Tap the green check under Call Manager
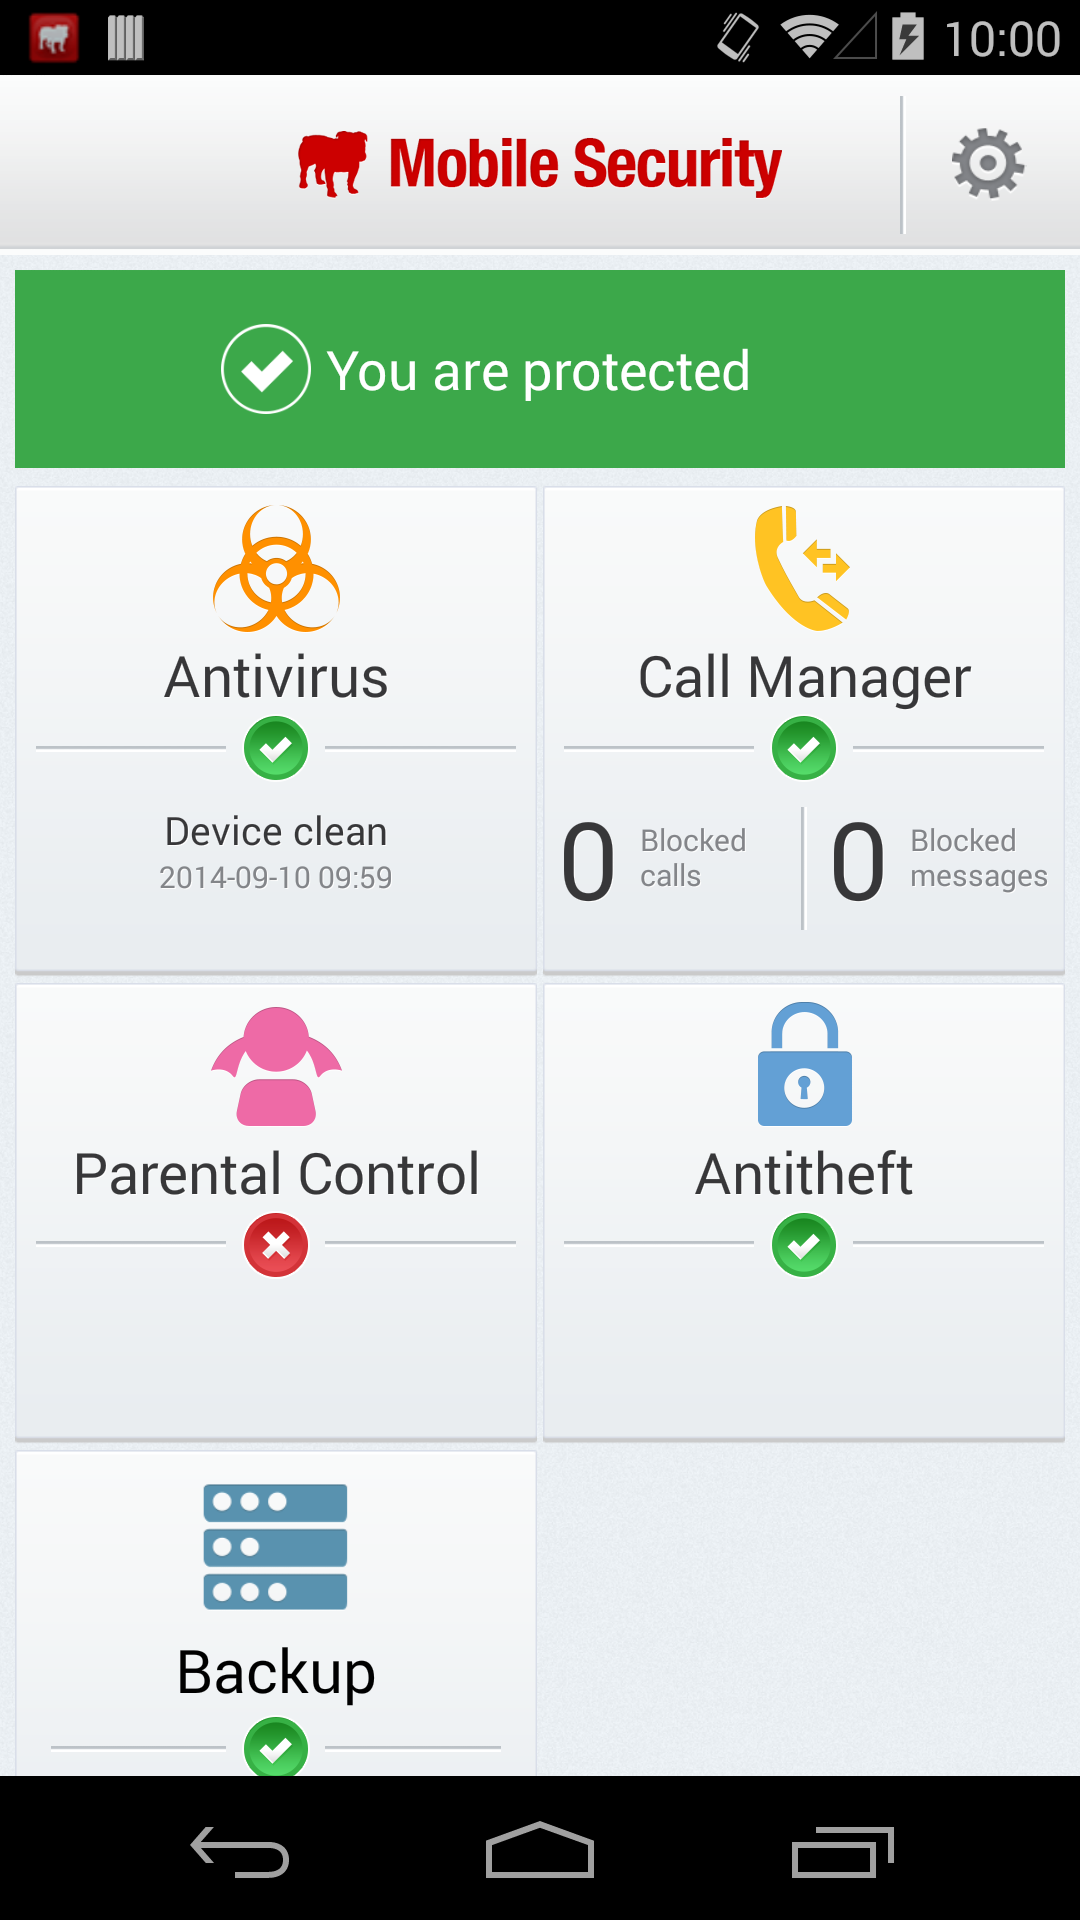The image size is (1080, 1920). (x=804, y=748)
